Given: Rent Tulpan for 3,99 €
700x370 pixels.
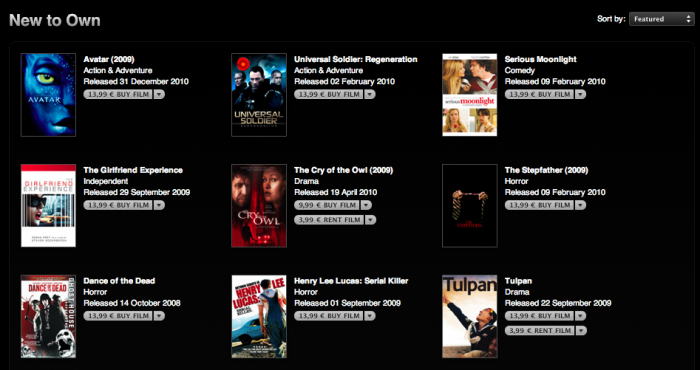Looking at the screenshot, I should coord(540,331).
